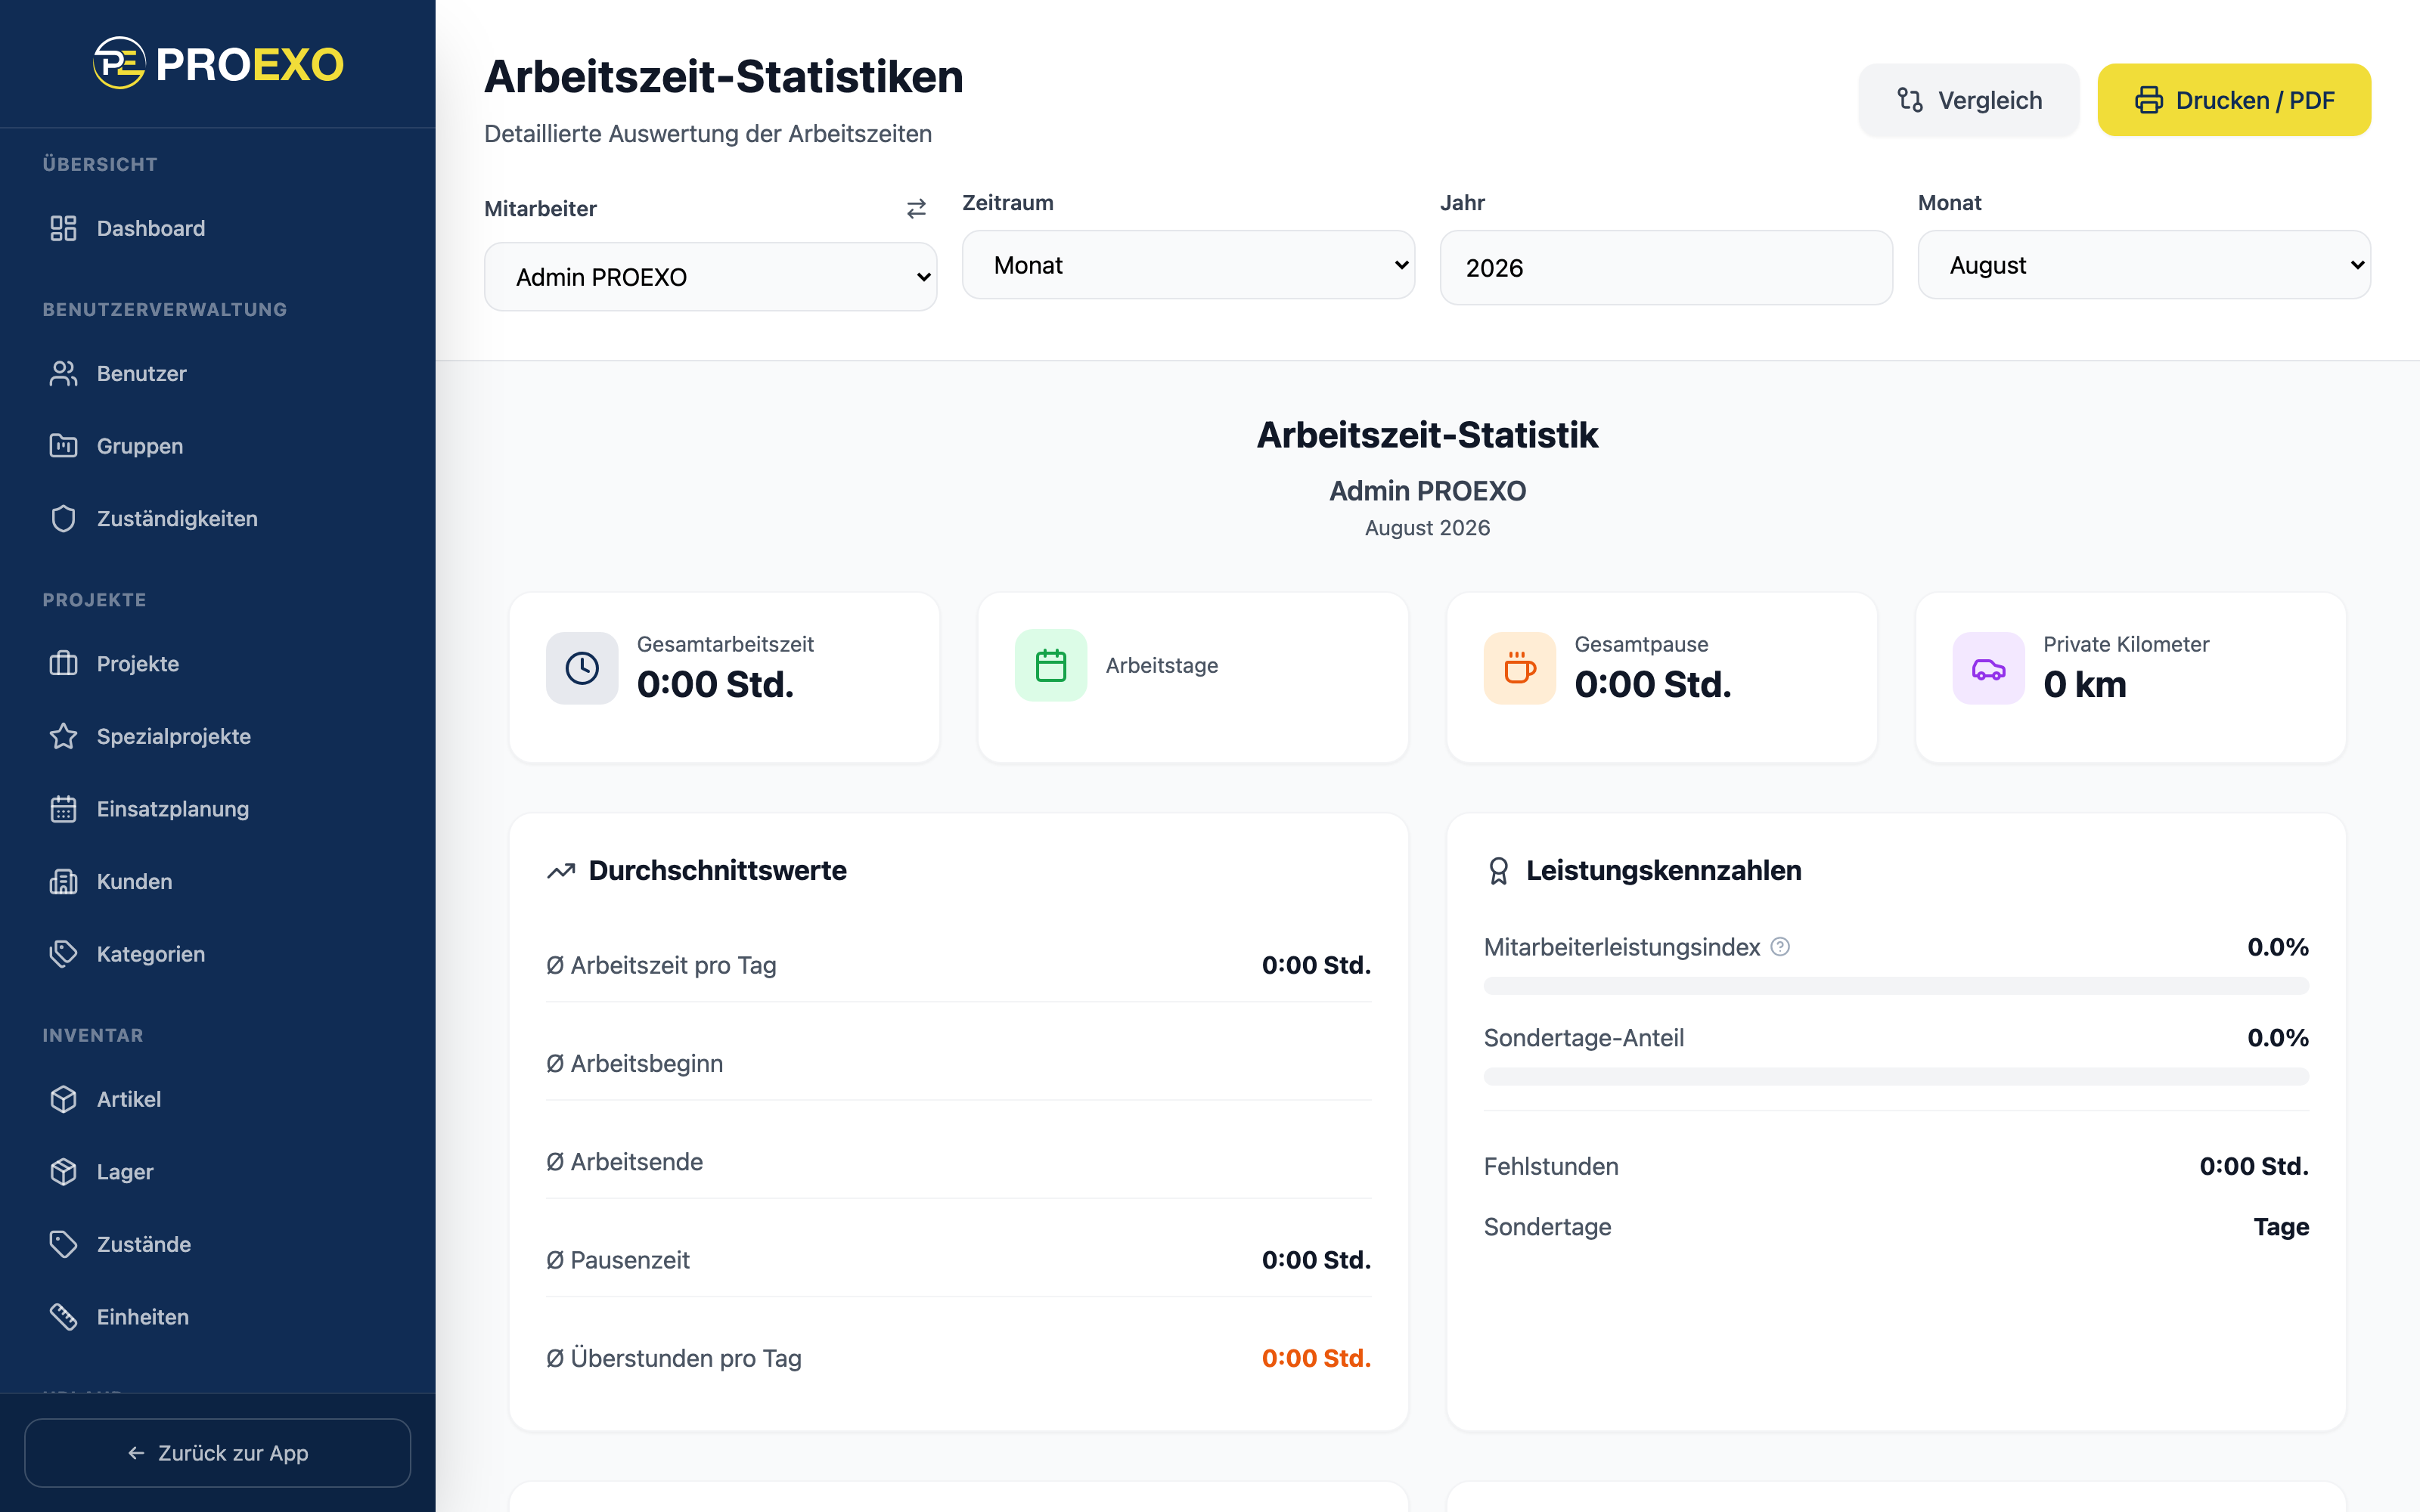Screen dimensions: 2420x1512
Task: Open Kunden from the sidebar
Action: pos(218,881)
